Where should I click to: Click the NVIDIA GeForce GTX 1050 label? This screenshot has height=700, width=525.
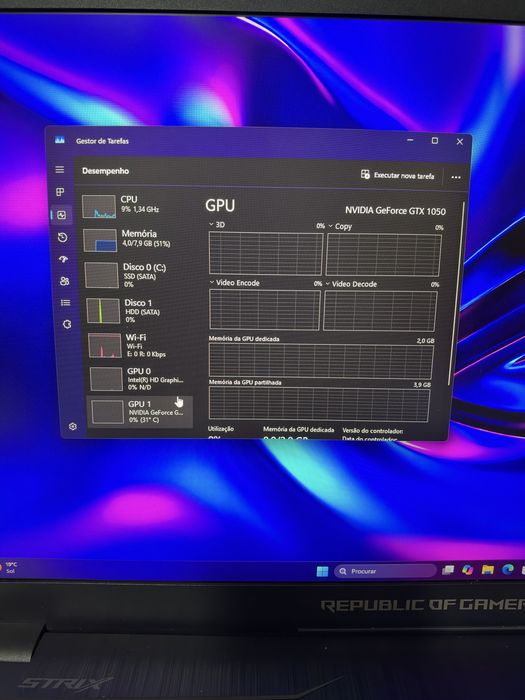click(395, 211)
